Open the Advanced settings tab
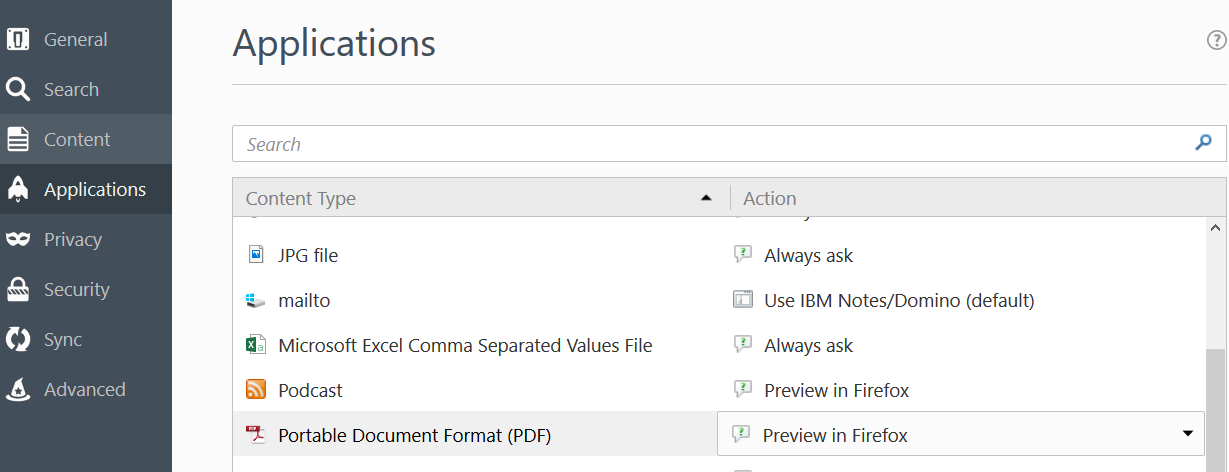The height and width of the screenshot is (472, 1229). (85, 390)
